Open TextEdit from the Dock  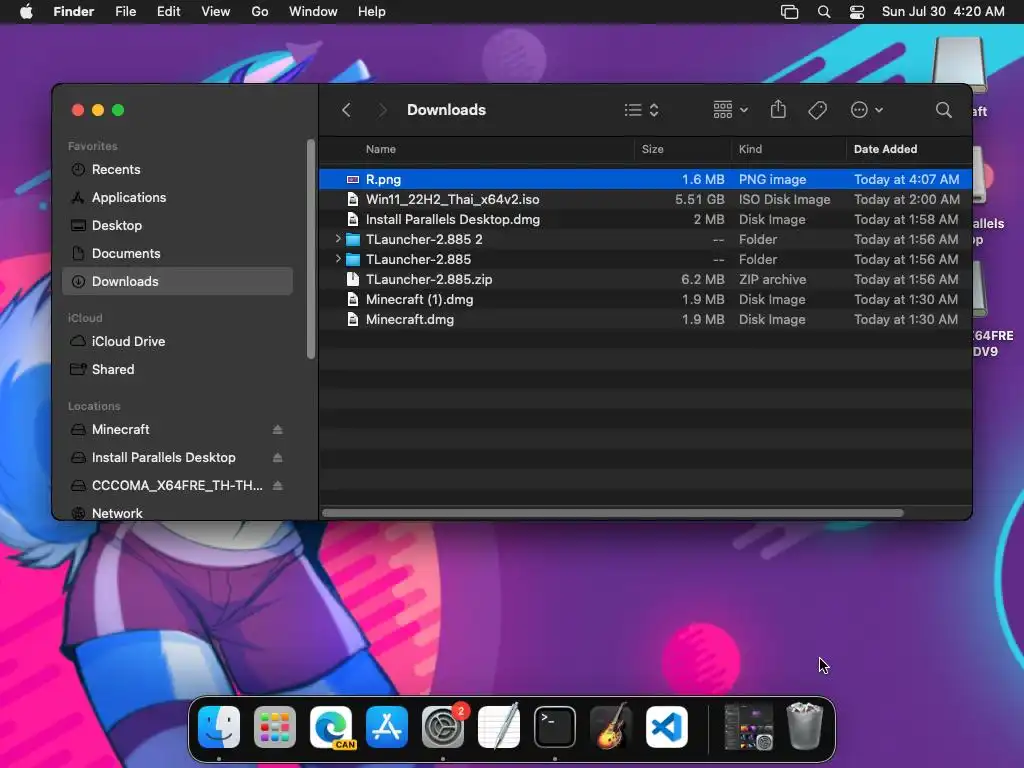tap(500, 727)
